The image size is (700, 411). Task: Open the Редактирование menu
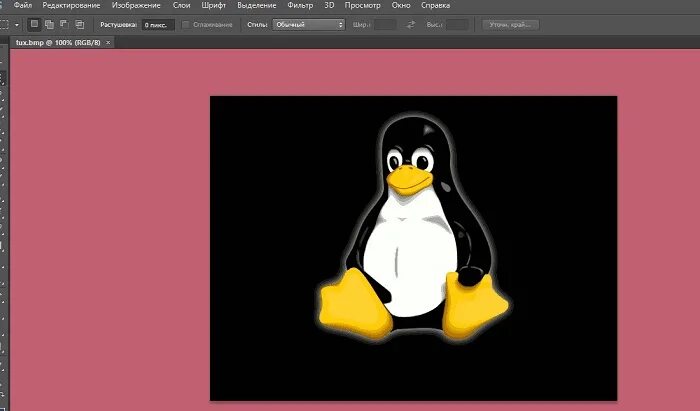pos(71,6)
